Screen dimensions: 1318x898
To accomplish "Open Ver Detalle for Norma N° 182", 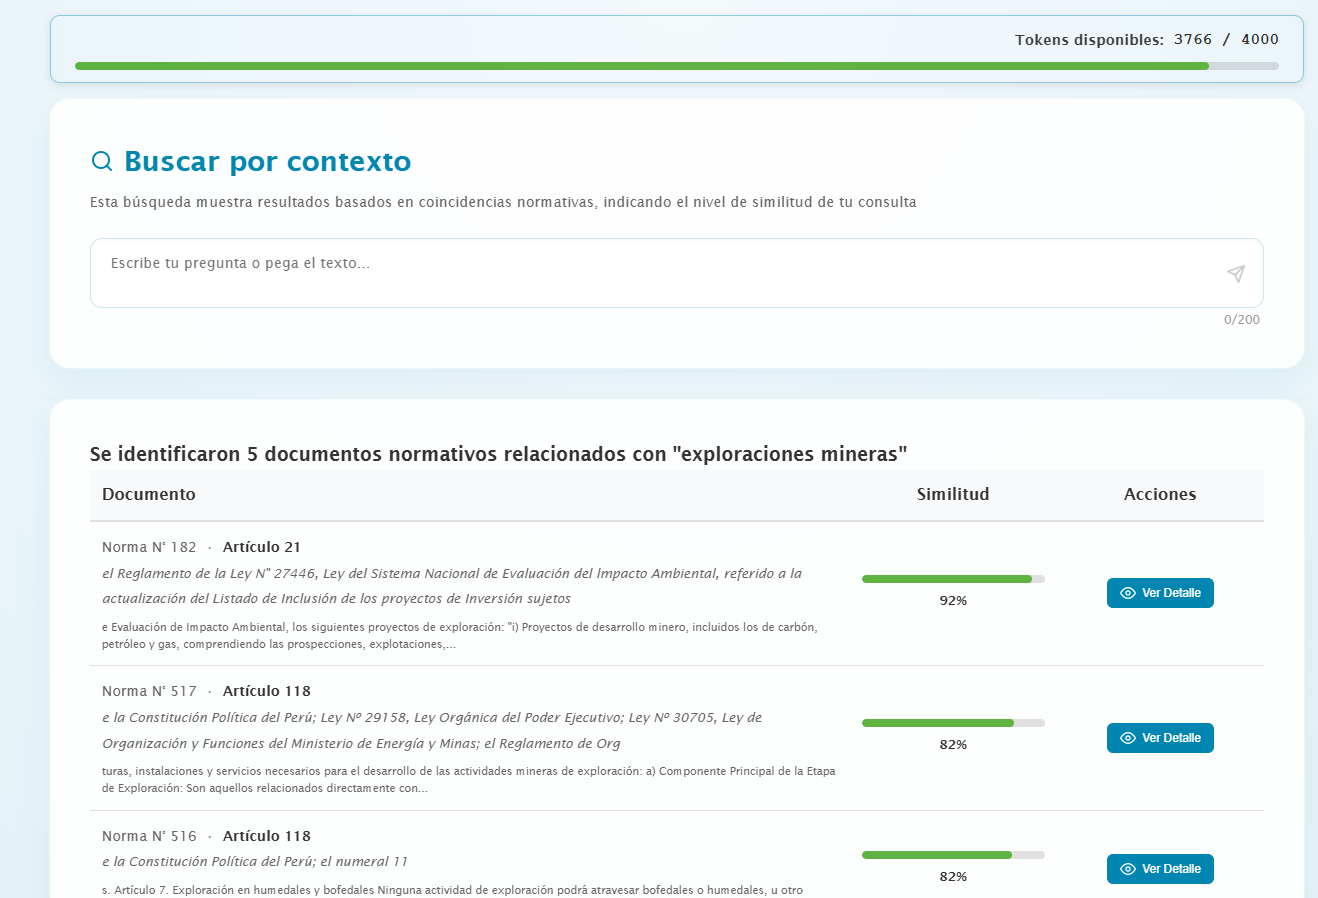I will (x=1160, y=593).
